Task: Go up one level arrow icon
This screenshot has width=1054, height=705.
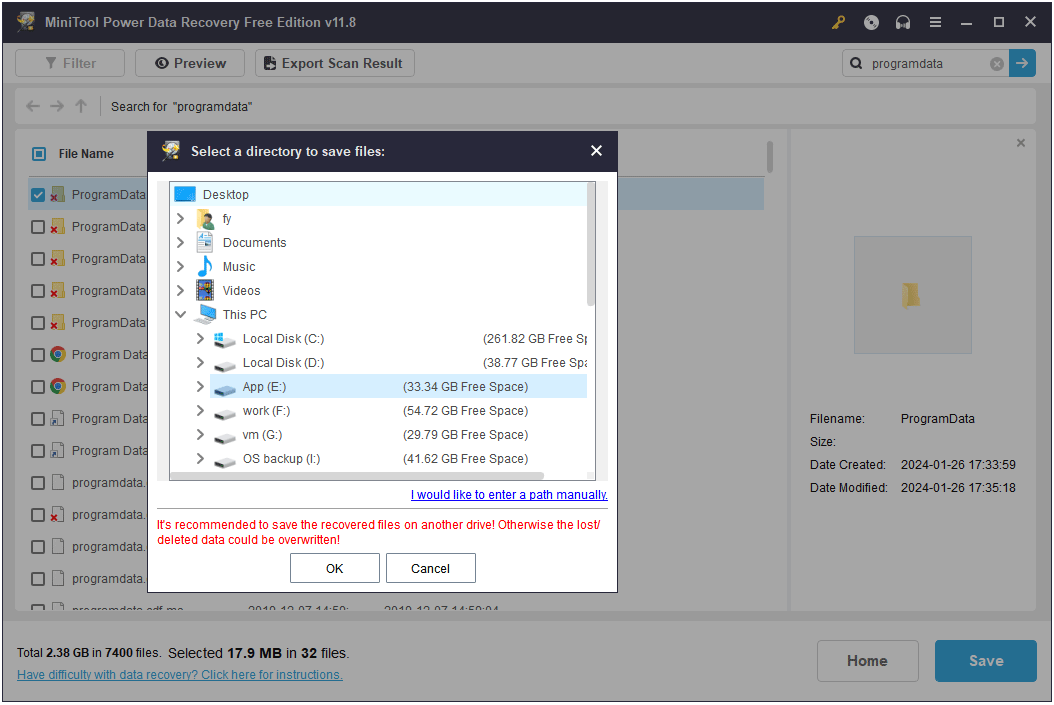Action: (x=81, y=106)
